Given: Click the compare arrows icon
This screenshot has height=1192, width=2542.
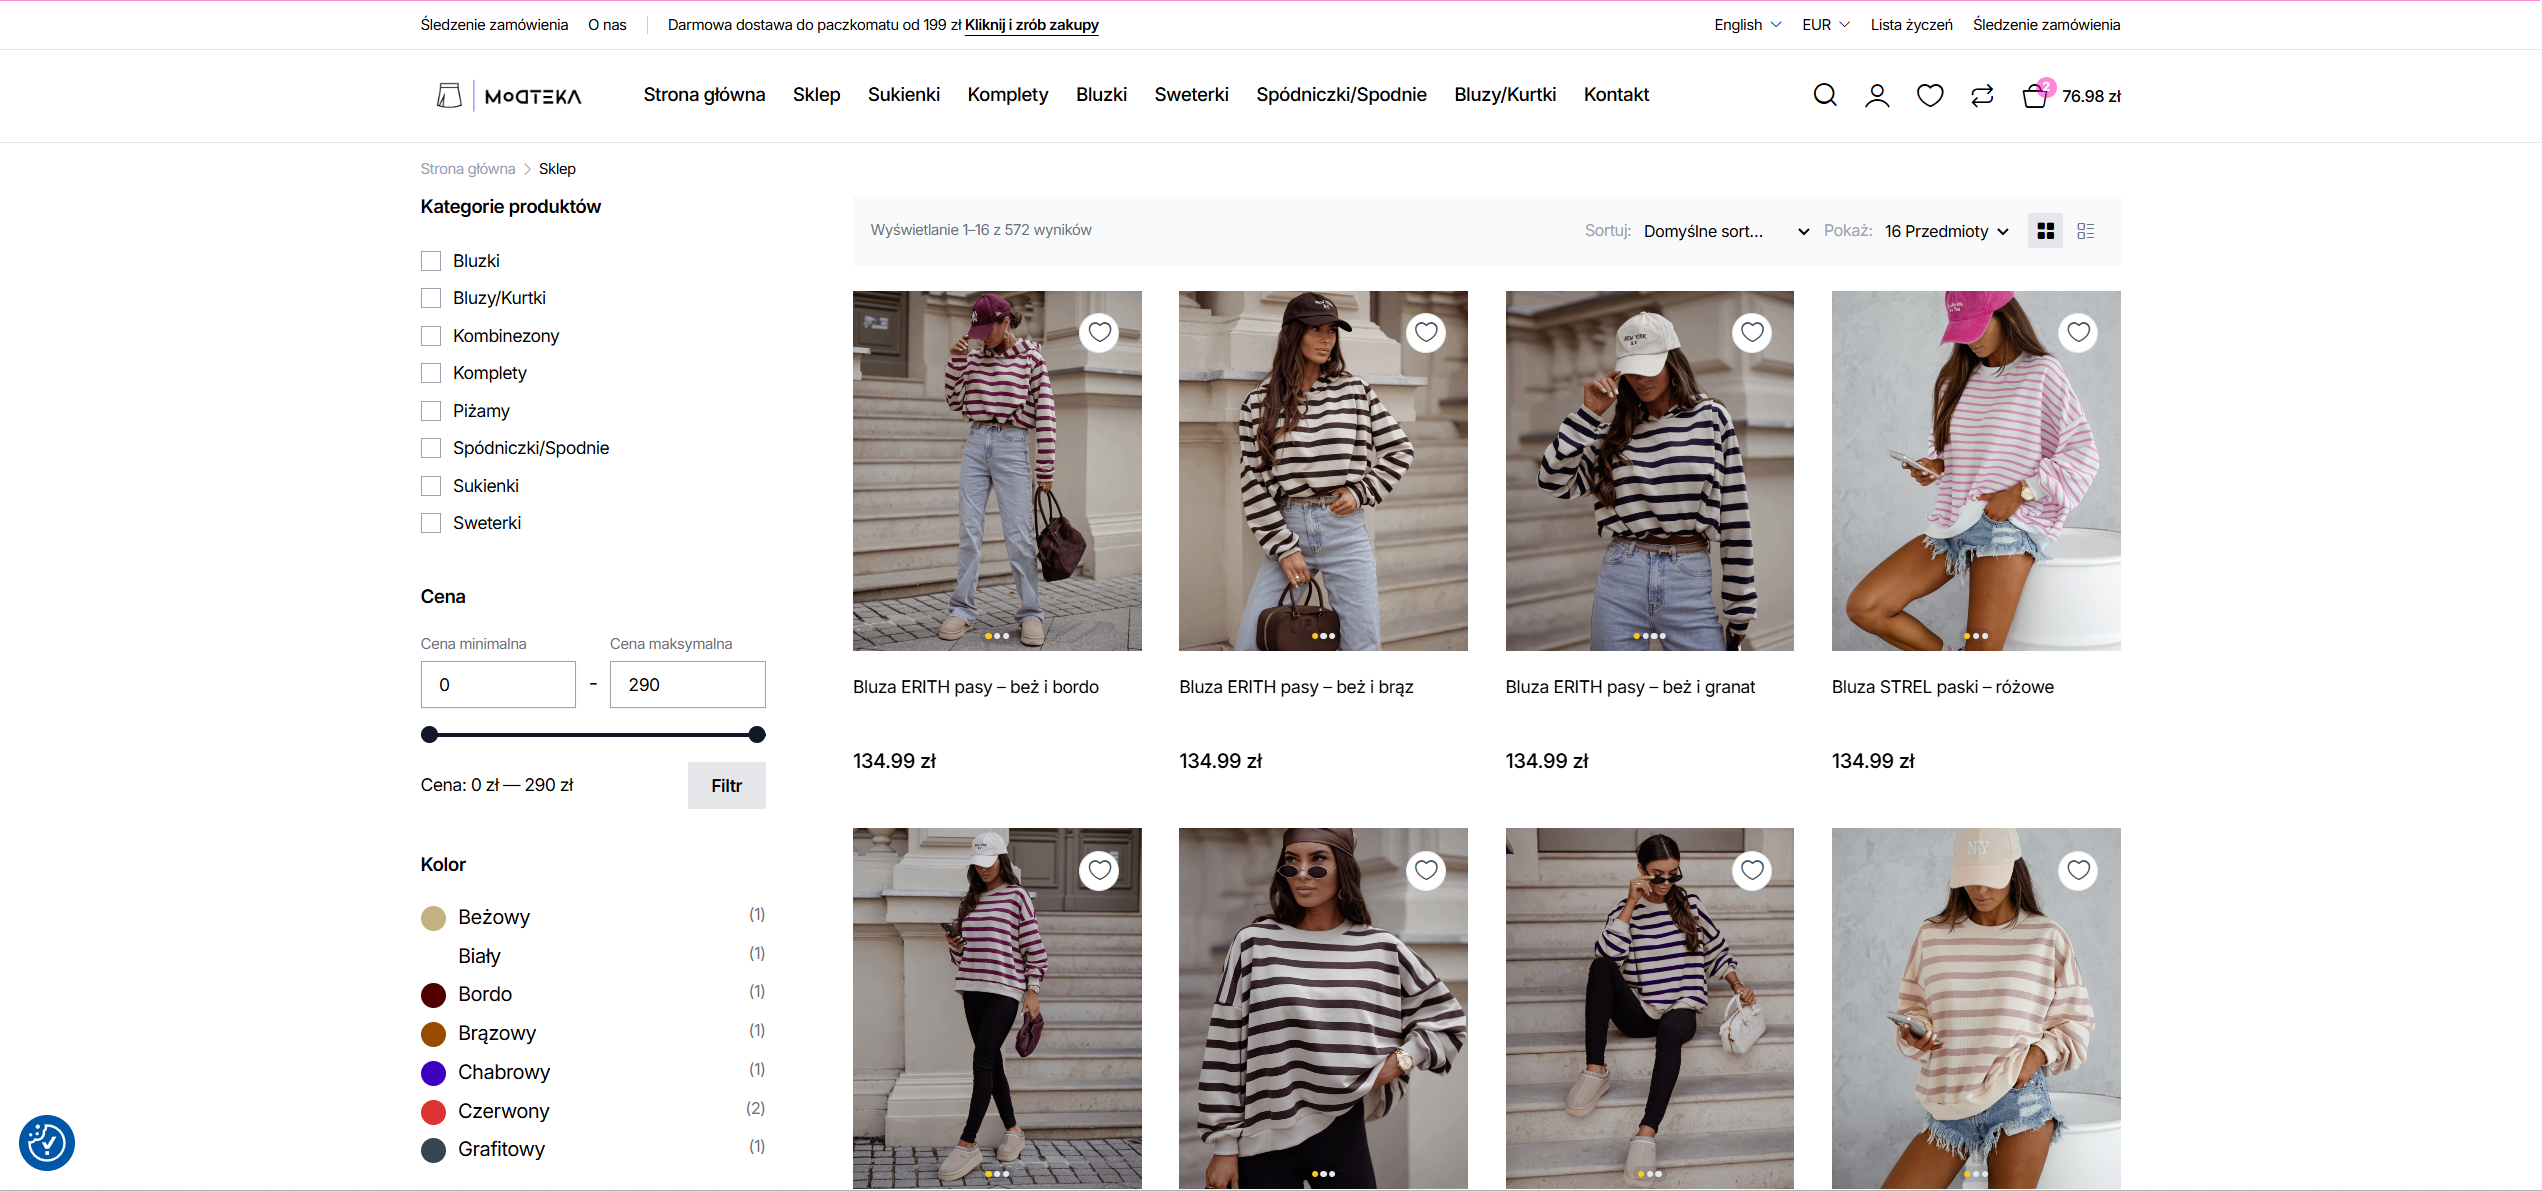Looking at the screenshot, I should pos(1982,95).
